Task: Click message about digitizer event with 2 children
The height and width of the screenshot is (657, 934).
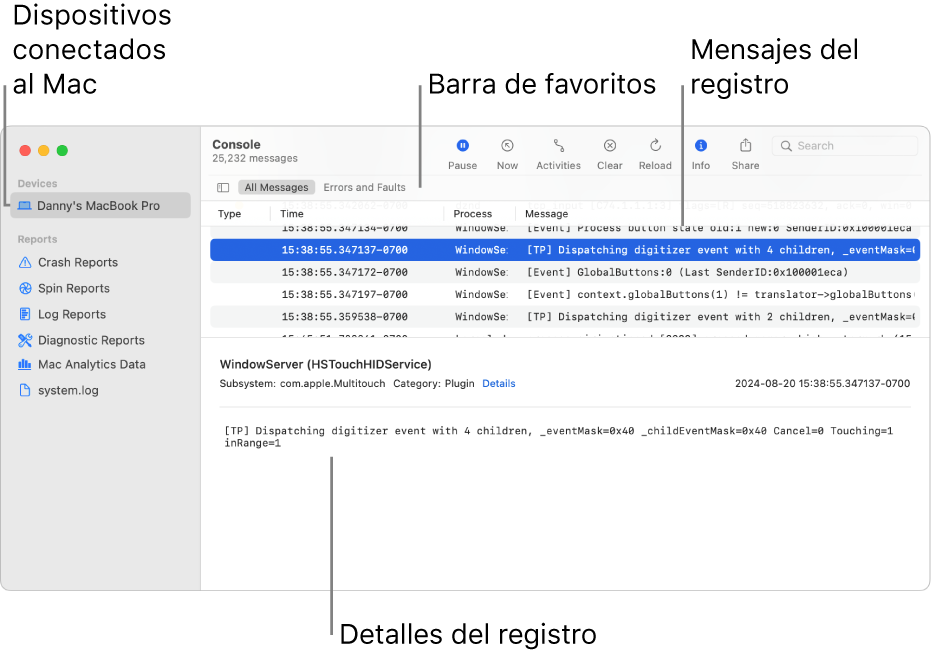Action: 721,317
